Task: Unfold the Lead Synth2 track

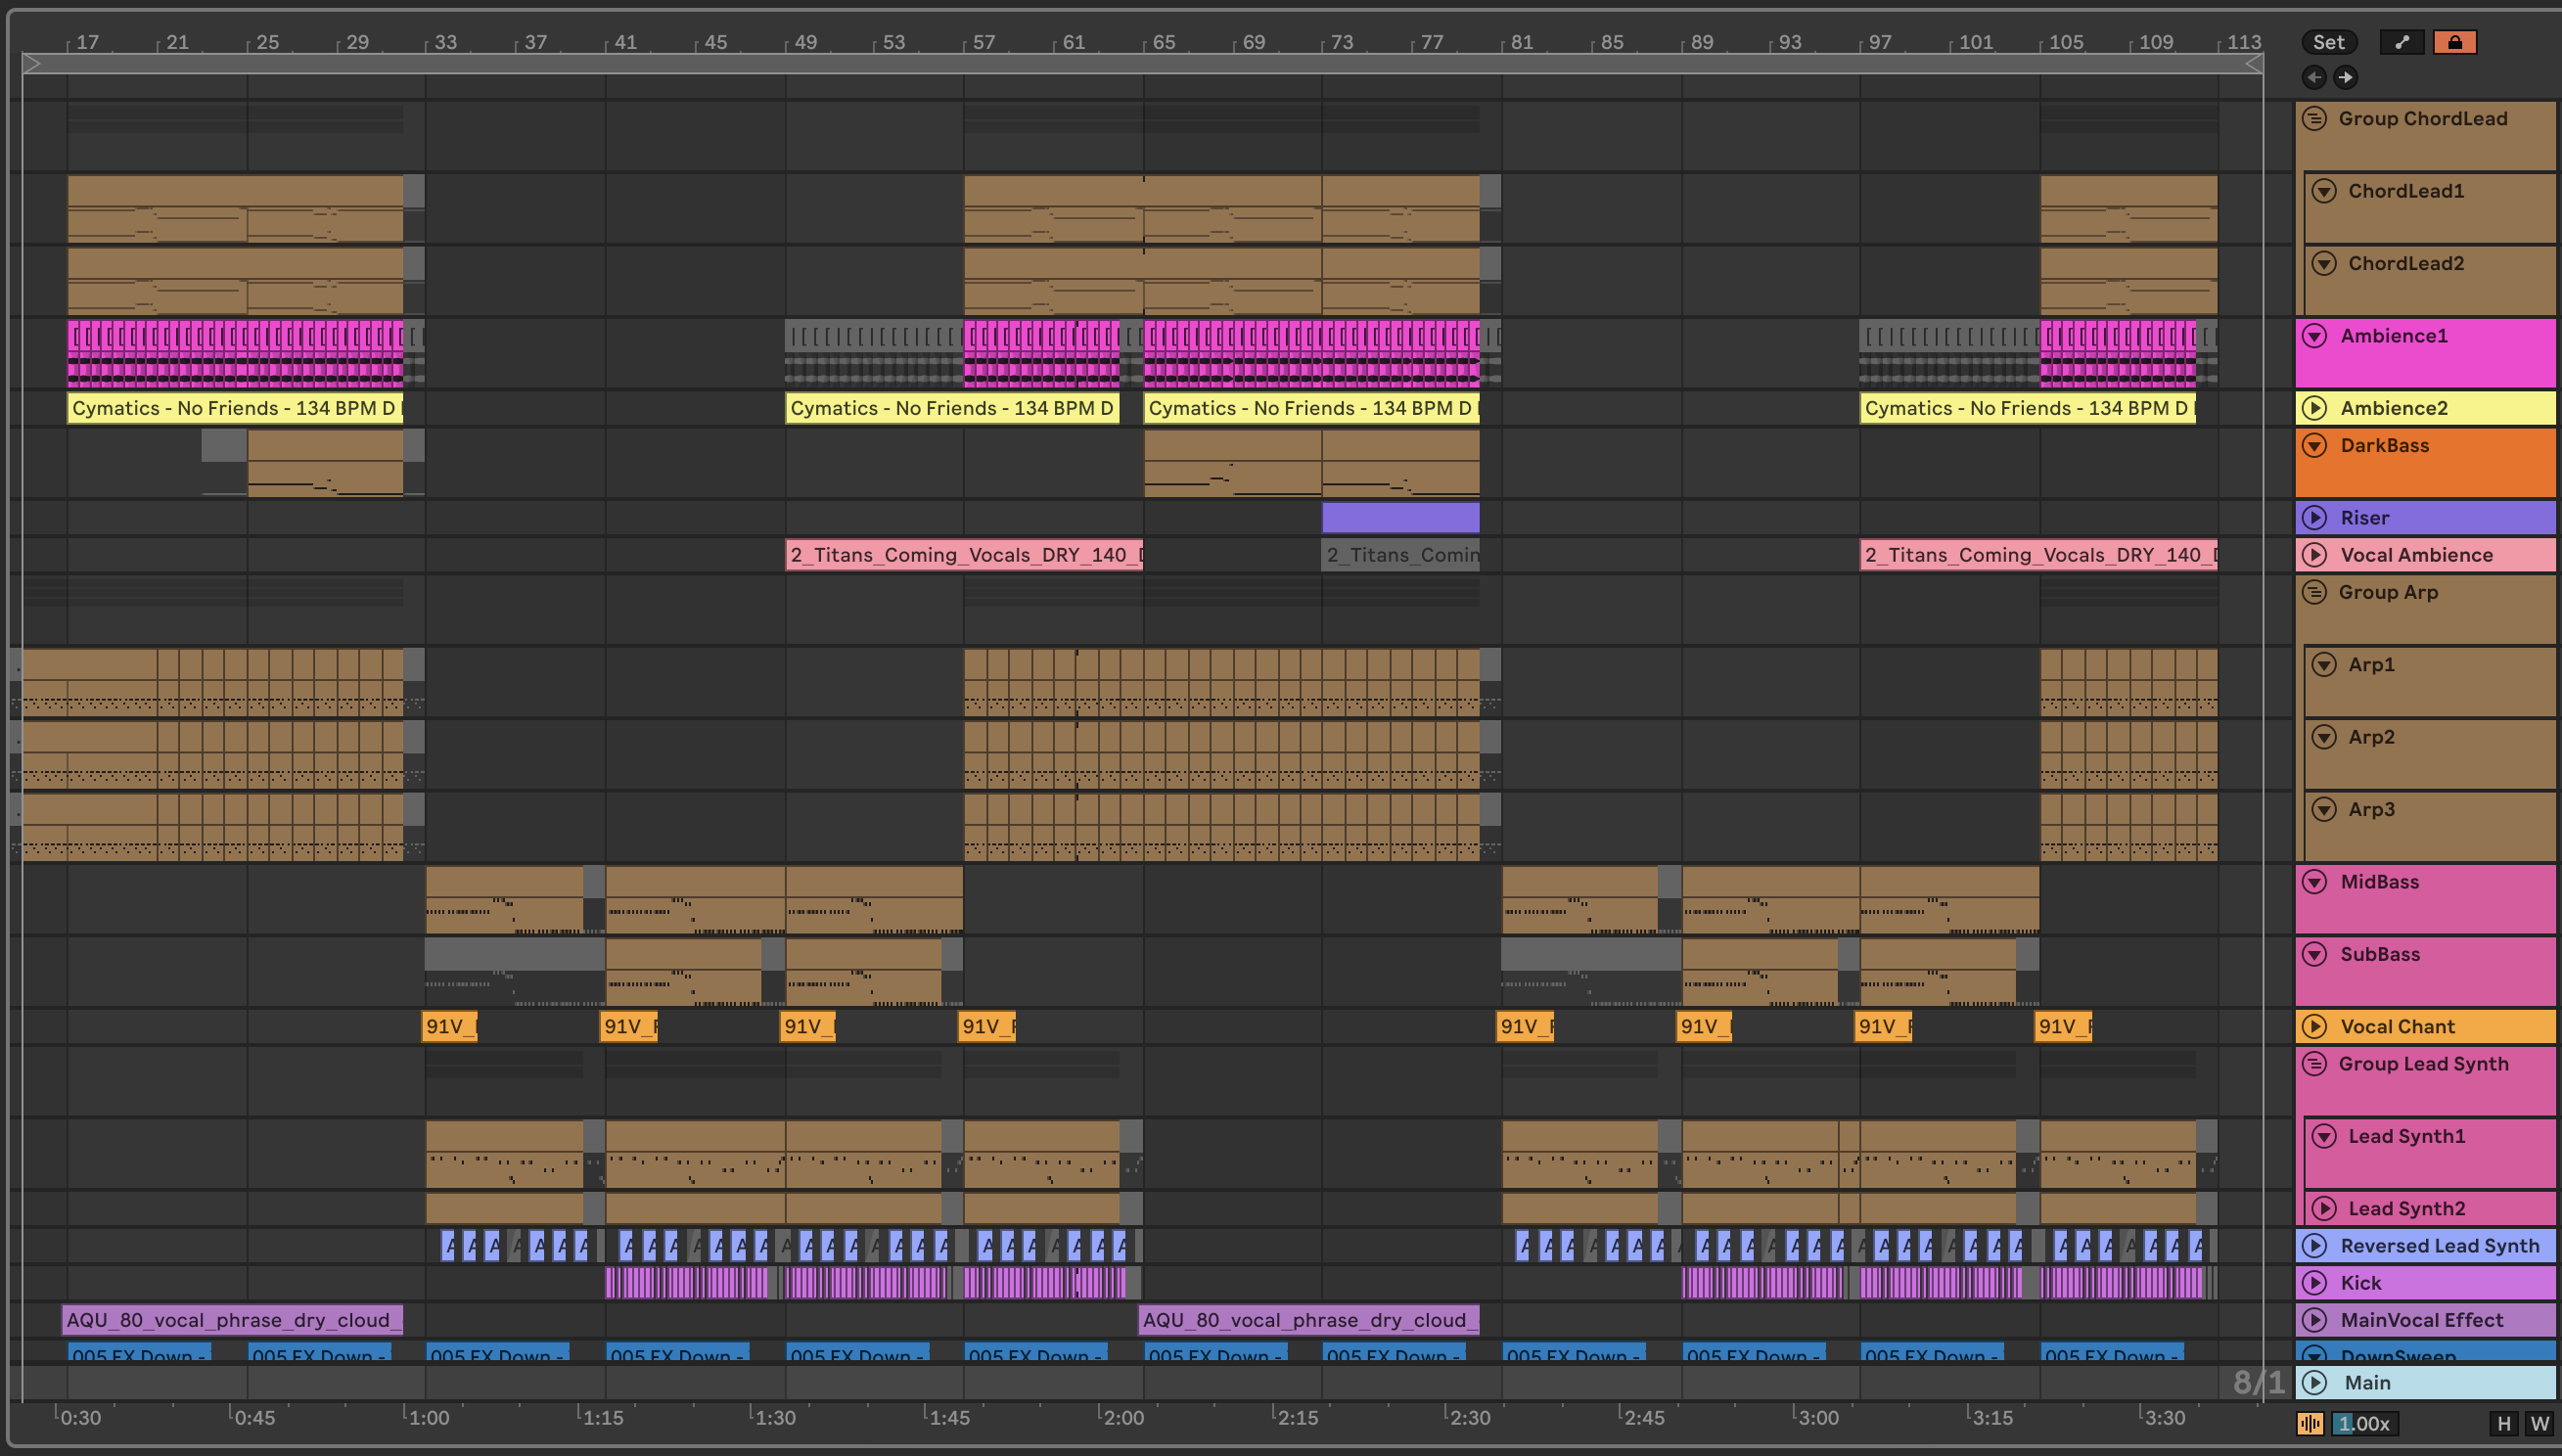Action: click(2324, 1209)
